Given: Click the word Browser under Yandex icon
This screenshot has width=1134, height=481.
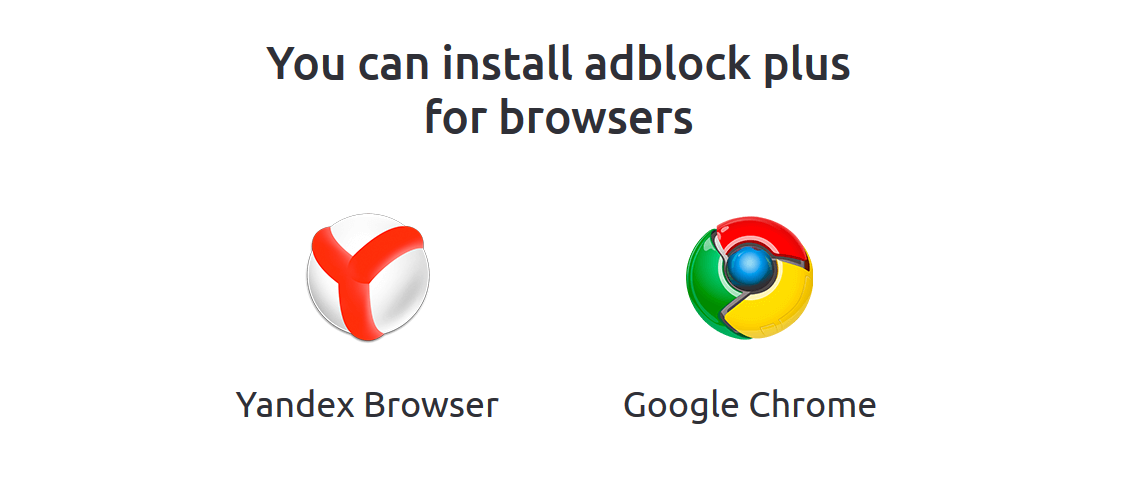Looking at the screenshot, I should 431,405.
